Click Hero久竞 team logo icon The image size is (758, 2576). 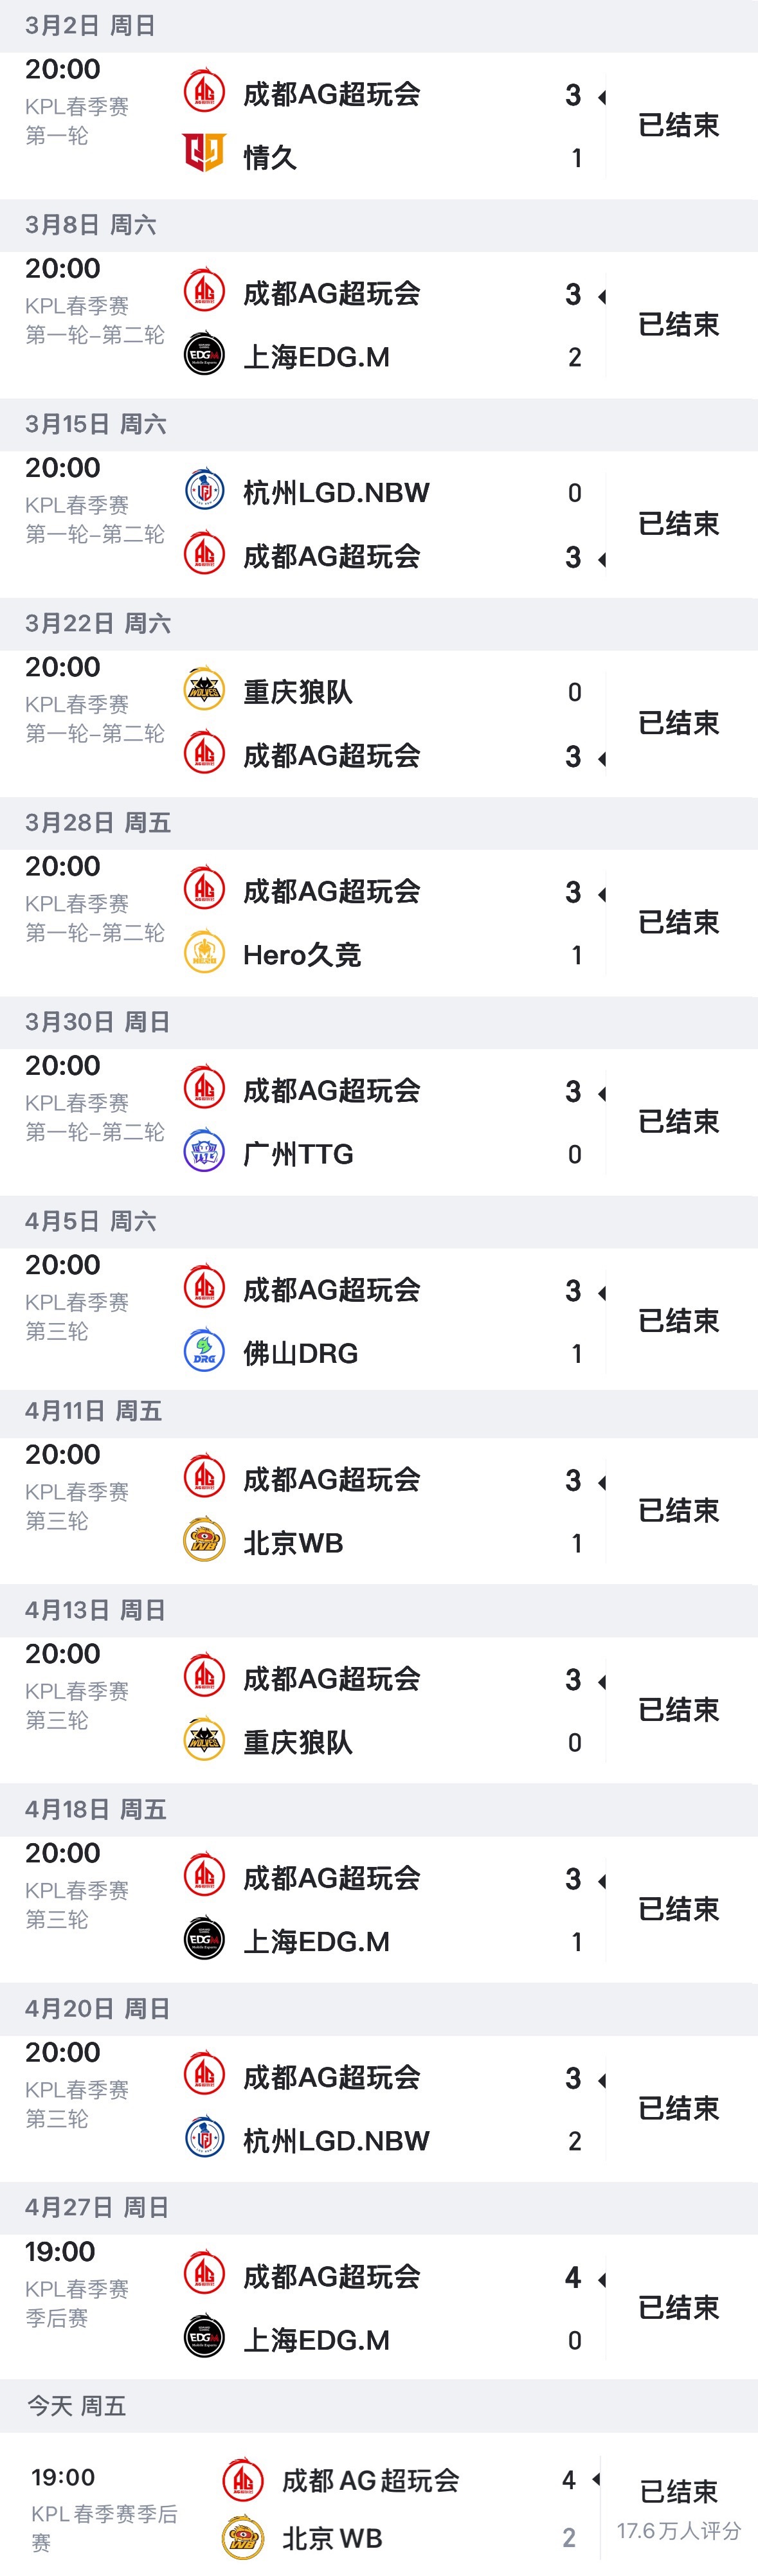coord(204,952)
